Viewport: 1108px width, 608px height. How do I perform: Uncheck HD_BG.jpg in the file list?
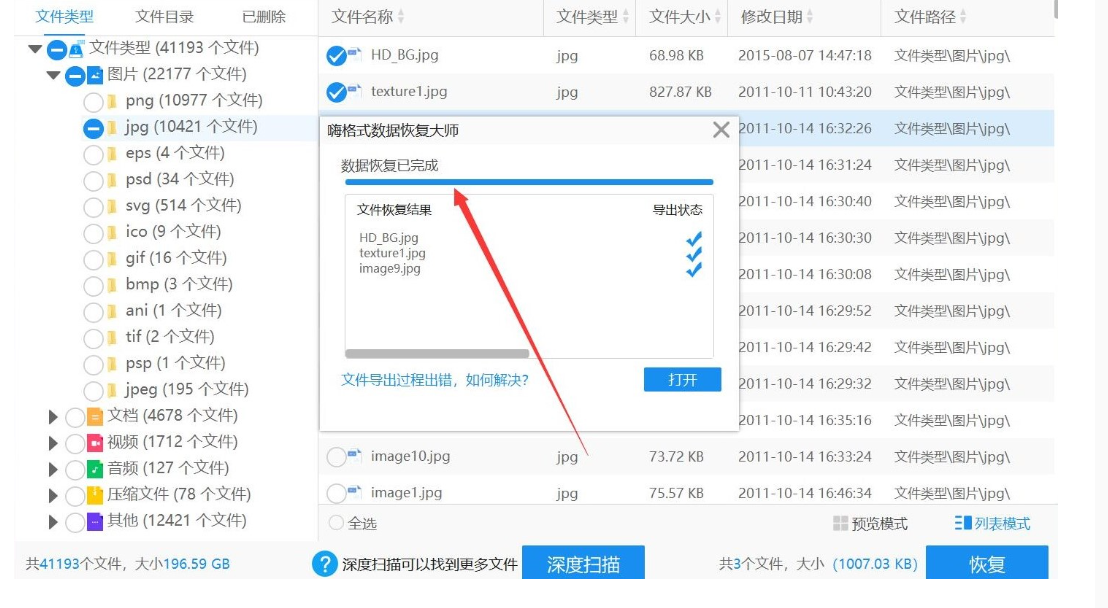coord(336,55)
